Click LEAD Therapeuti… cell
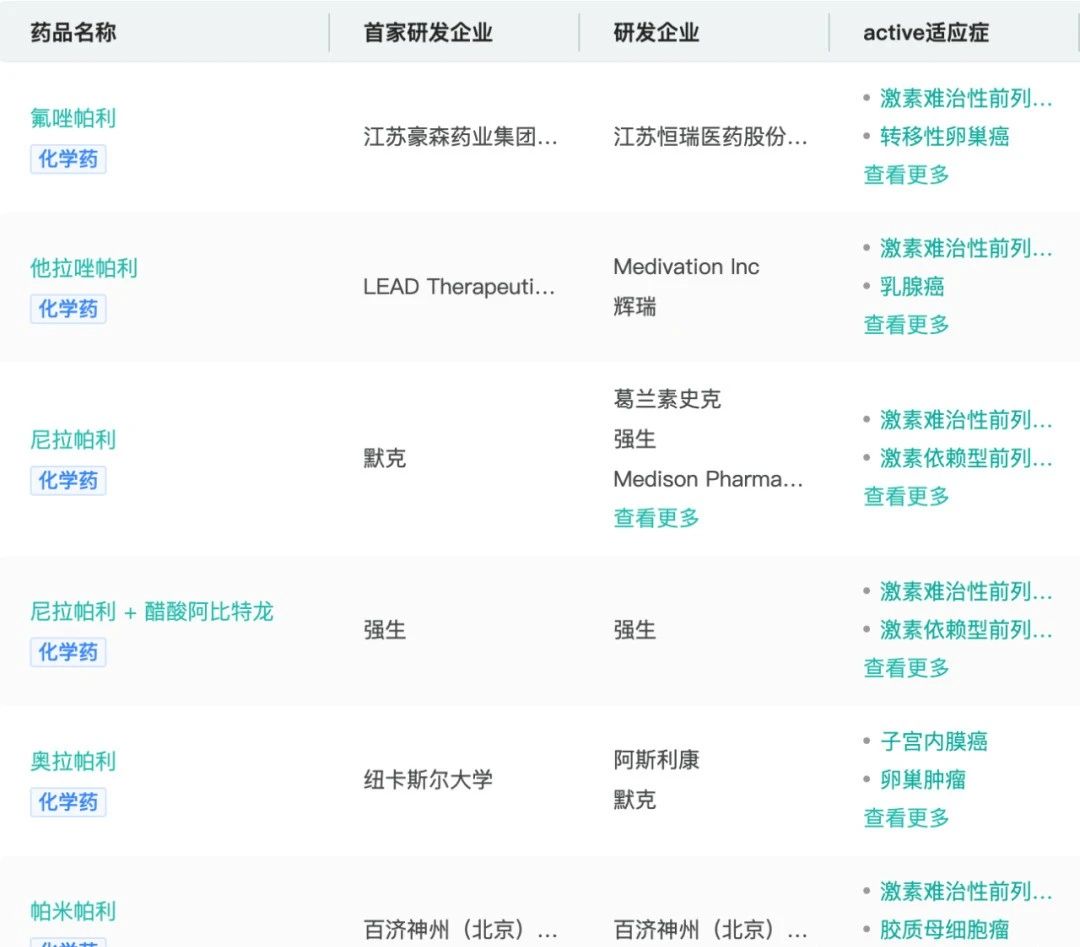This screenshot has width=1080, height=947. click(x=459, y=287)
